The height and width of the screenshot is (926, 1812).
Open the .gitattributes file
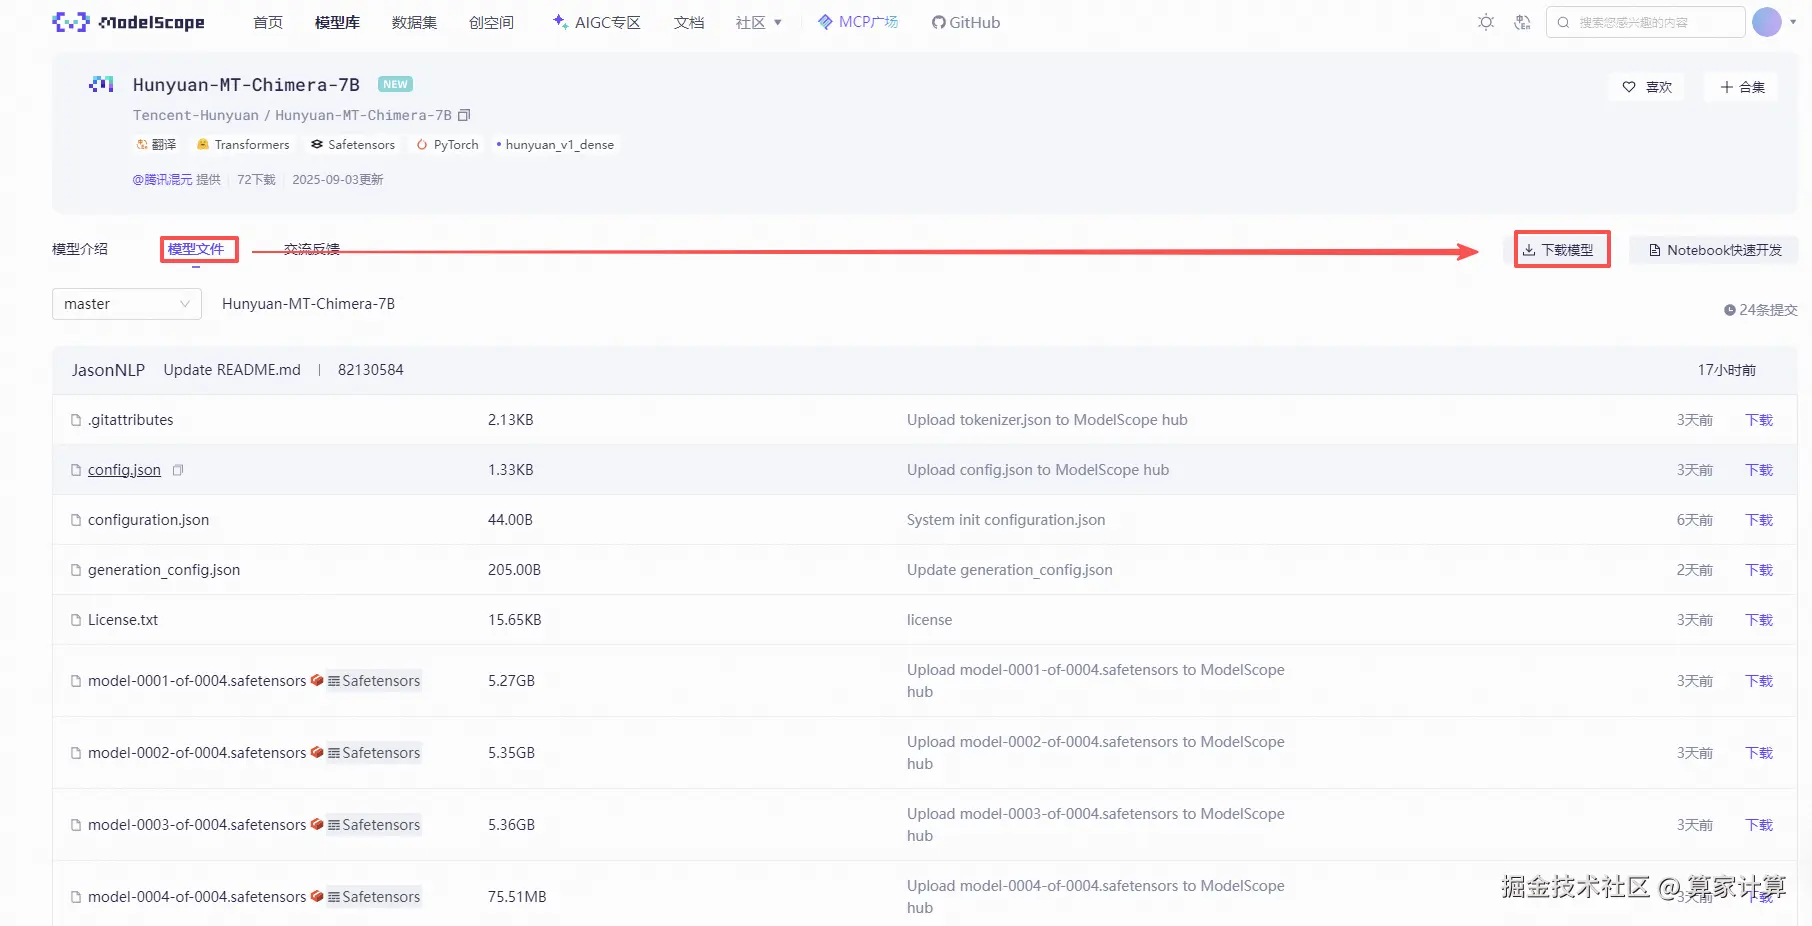click(x=131, y=420)
